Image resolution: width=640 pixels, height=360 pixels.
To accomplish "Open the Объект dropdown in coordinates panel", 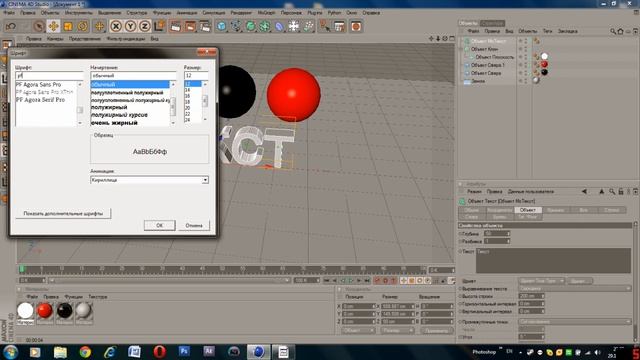I will [x=358, y=330].
